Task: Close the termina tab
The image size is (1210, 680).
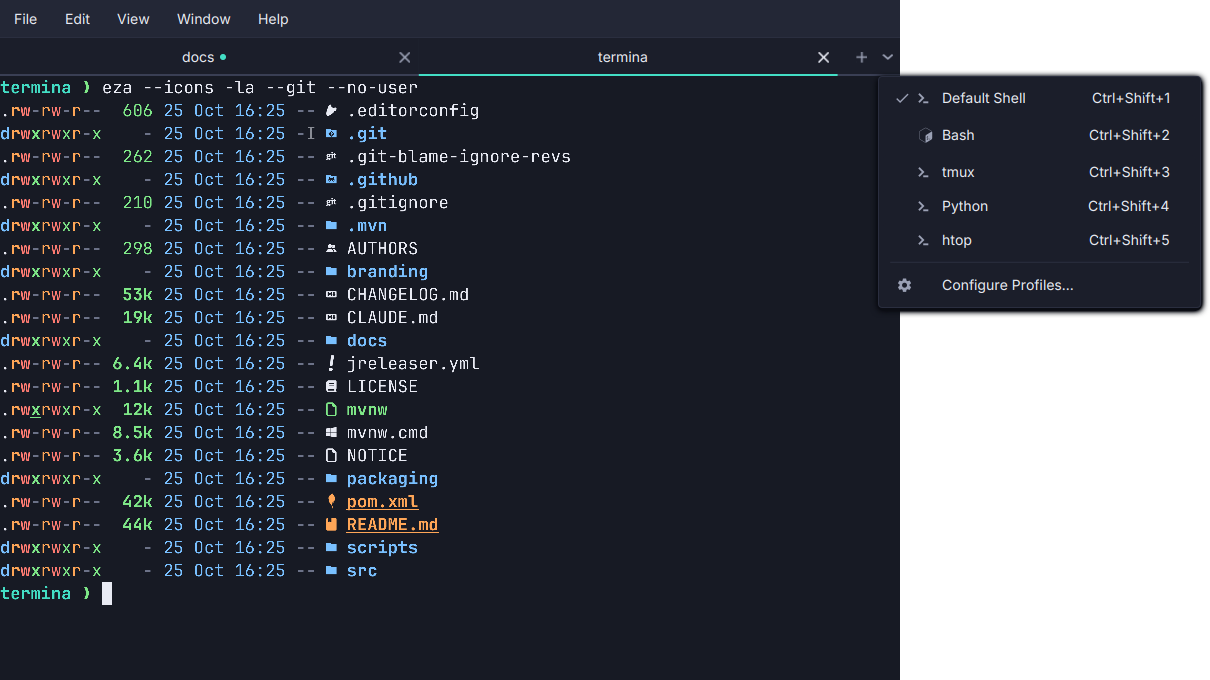Action: (823, 57)
